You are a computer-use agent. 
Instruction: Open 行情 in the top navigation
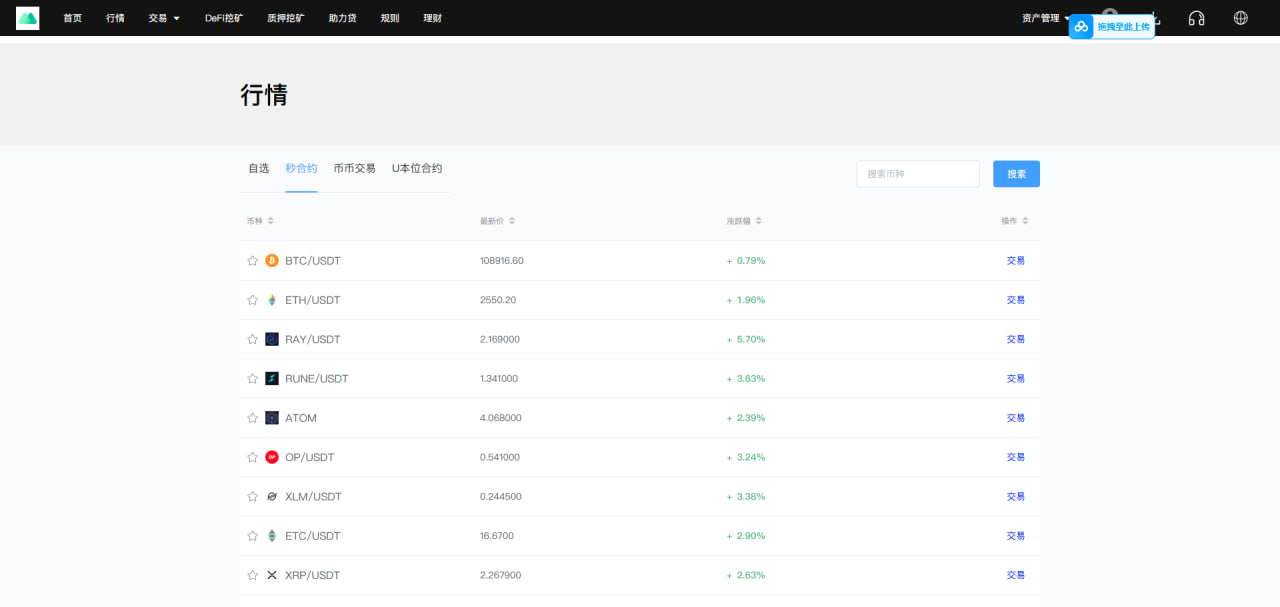click(x=116, y=18)
